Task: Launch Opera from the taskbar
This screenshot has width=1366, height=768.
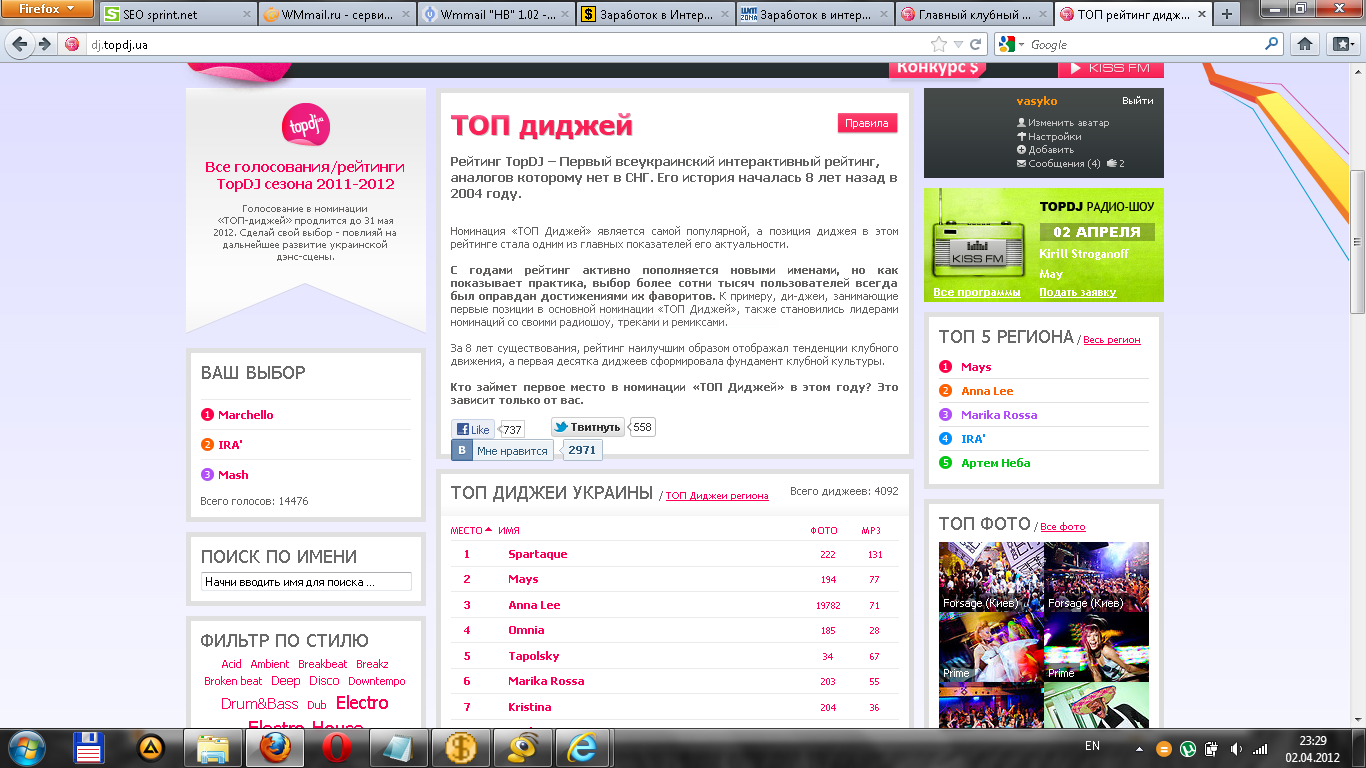Action: click(x=337, y=748)
